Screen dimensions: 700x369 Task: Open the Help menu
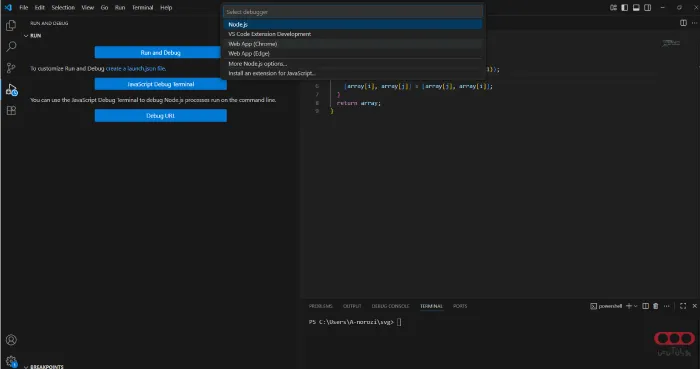[166, 8]
